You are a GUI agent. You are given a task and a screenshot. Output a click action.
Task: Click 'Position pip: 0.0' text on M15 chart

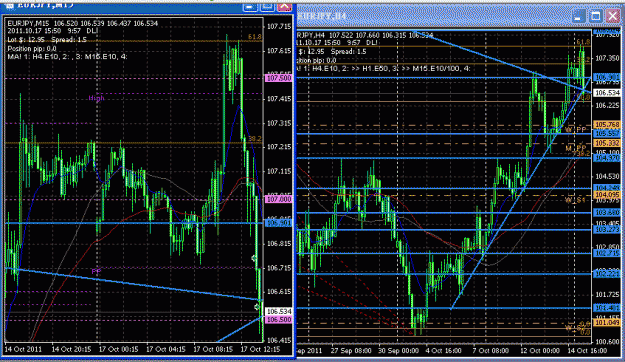(32, 48)
